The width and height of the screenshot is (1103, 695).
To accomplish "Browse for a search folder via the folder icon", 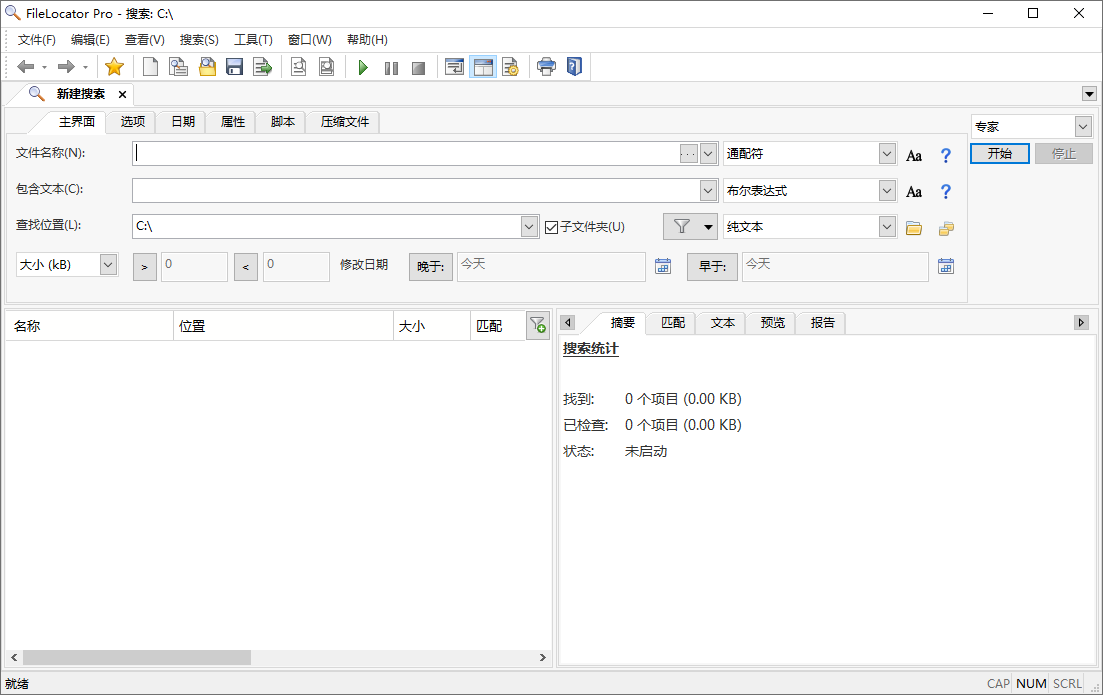I will [913, 228].
